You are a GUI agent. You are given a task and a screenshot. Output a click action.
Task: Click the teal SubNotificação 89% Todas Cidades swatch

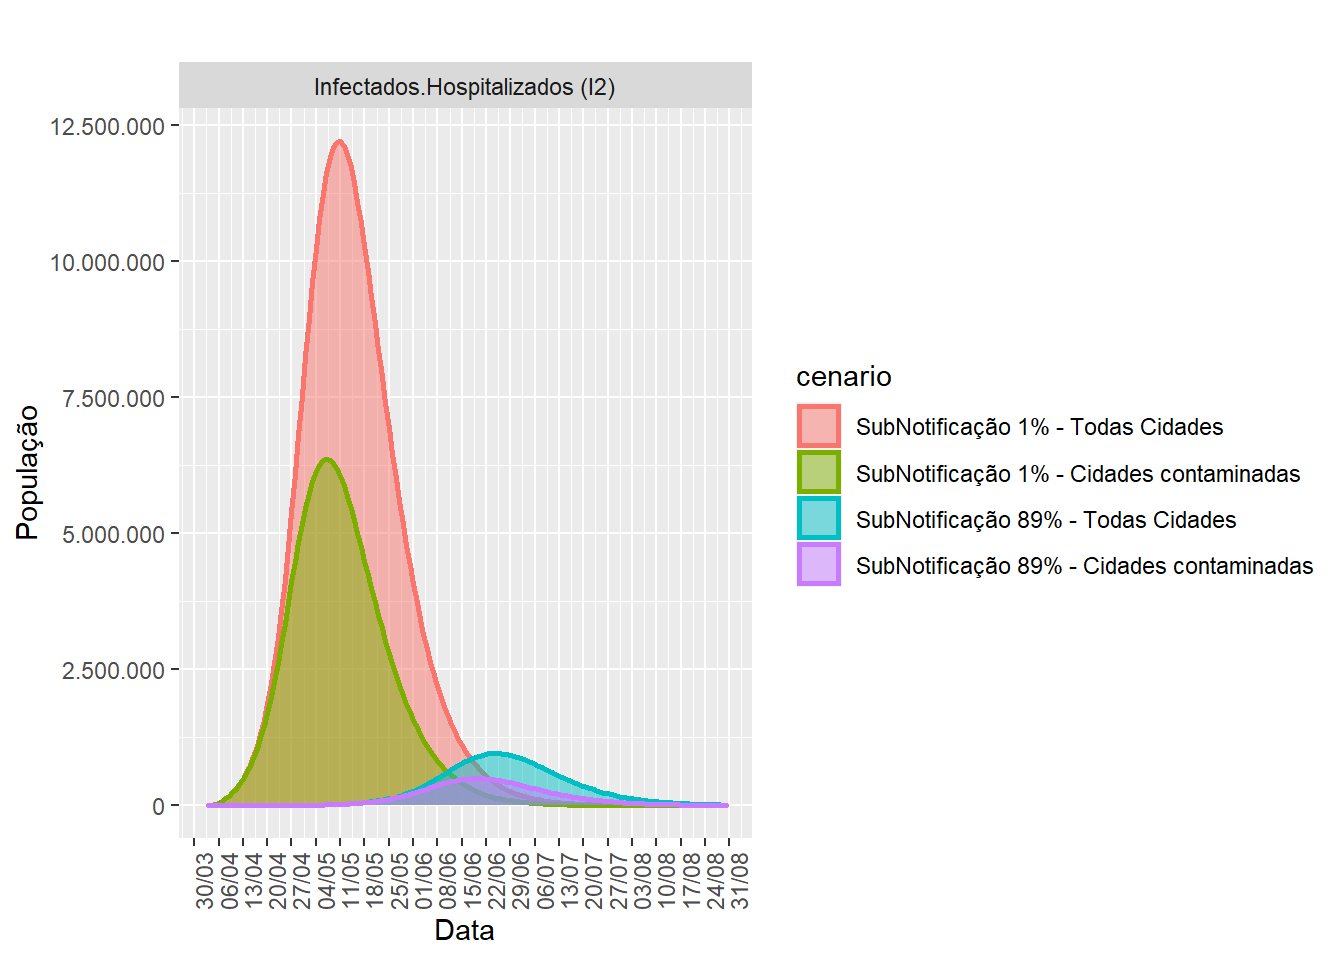tap(818, 519)
